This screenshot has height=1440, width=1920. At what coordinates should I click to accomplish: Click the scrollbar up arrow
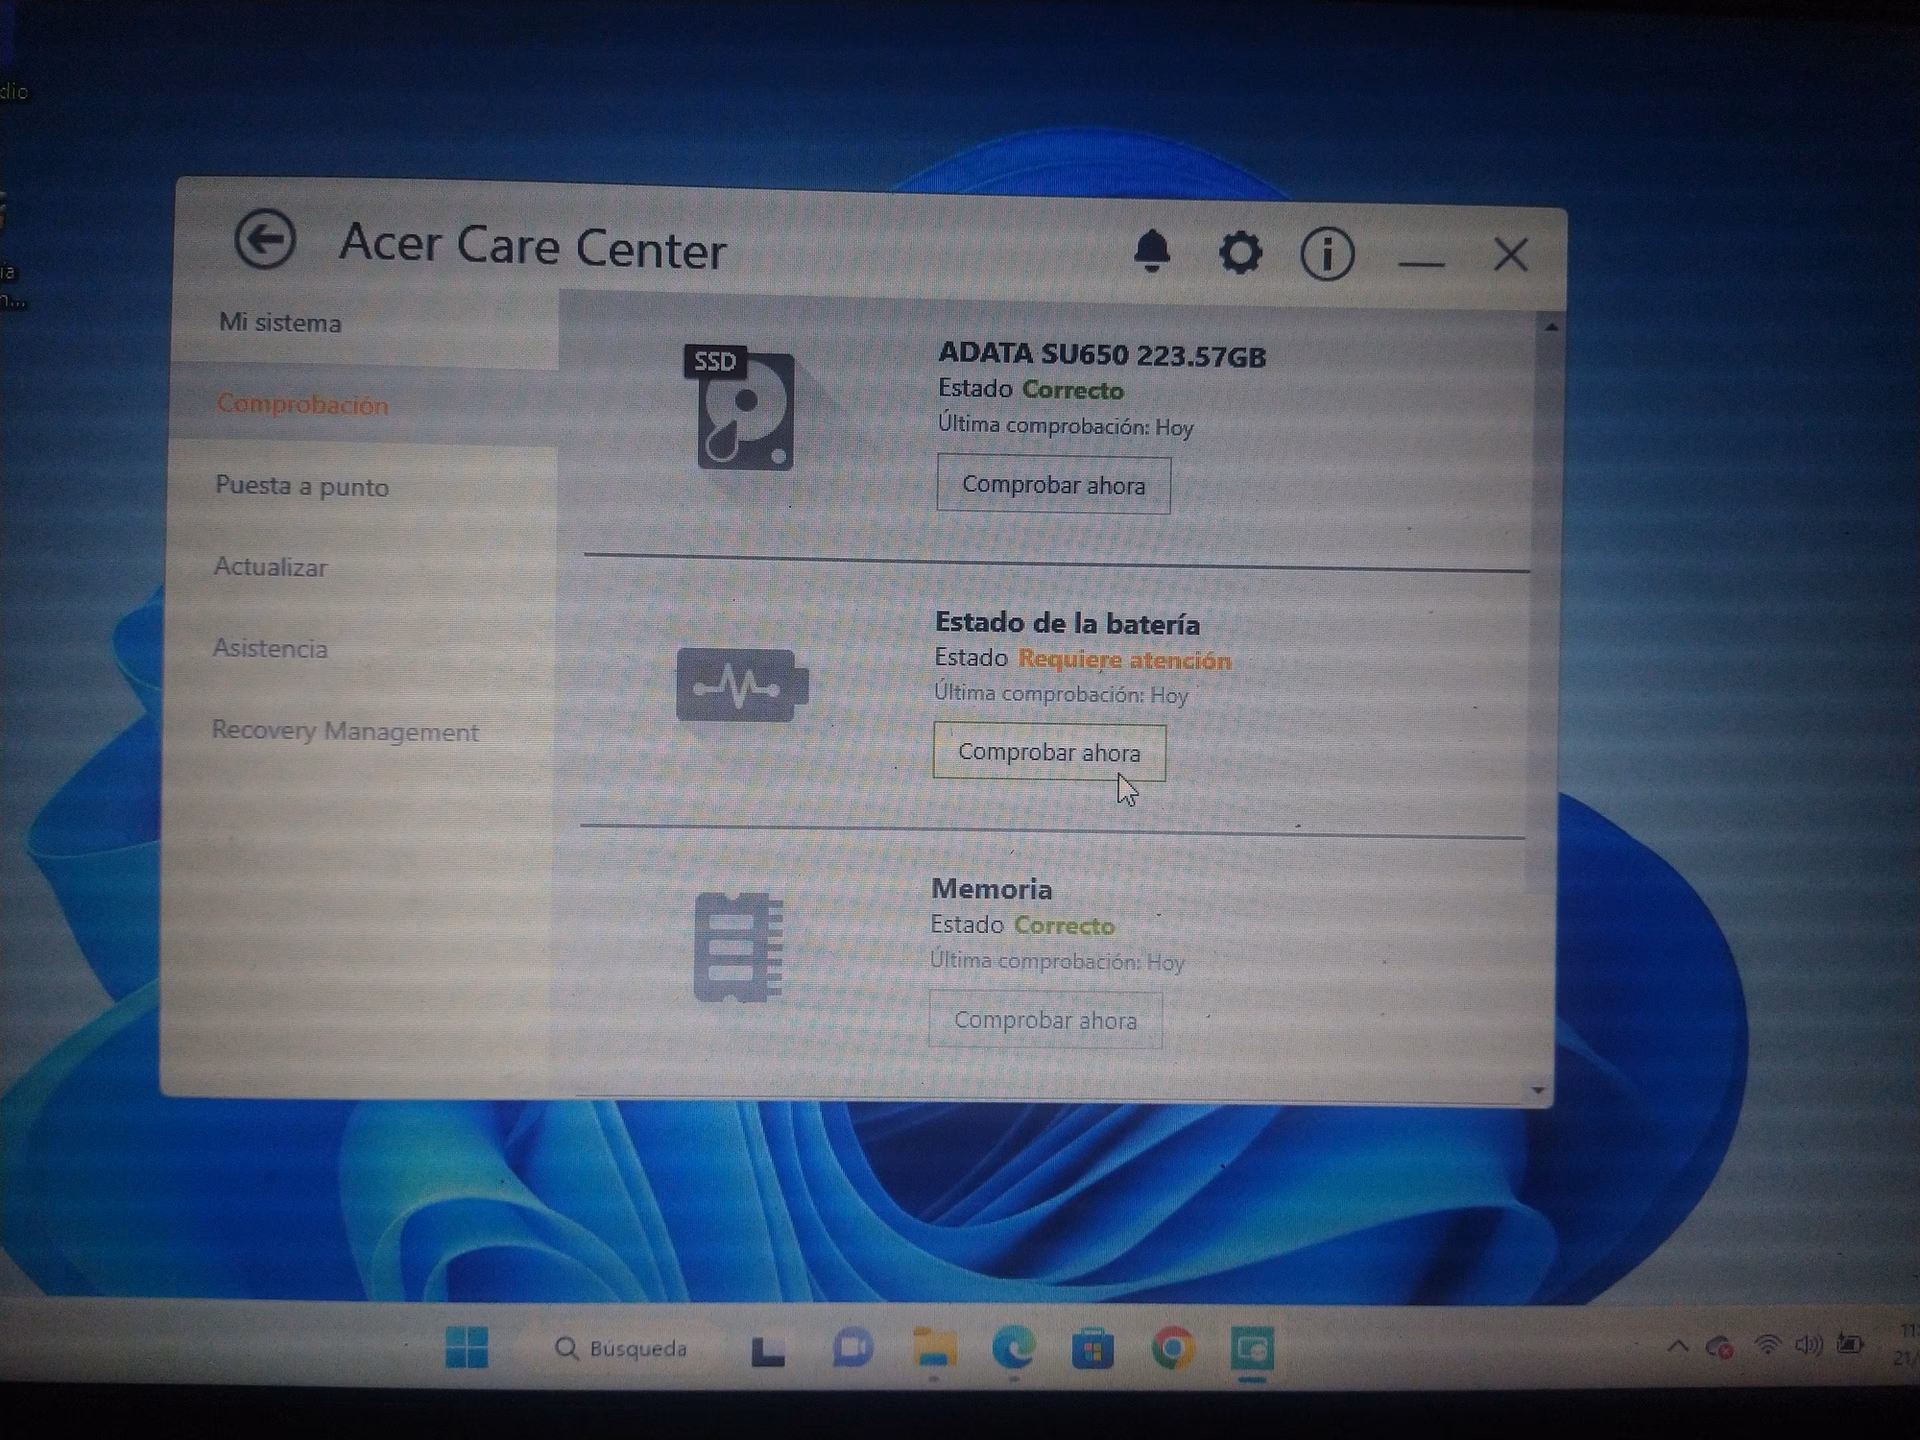[x=1551, y=327]
